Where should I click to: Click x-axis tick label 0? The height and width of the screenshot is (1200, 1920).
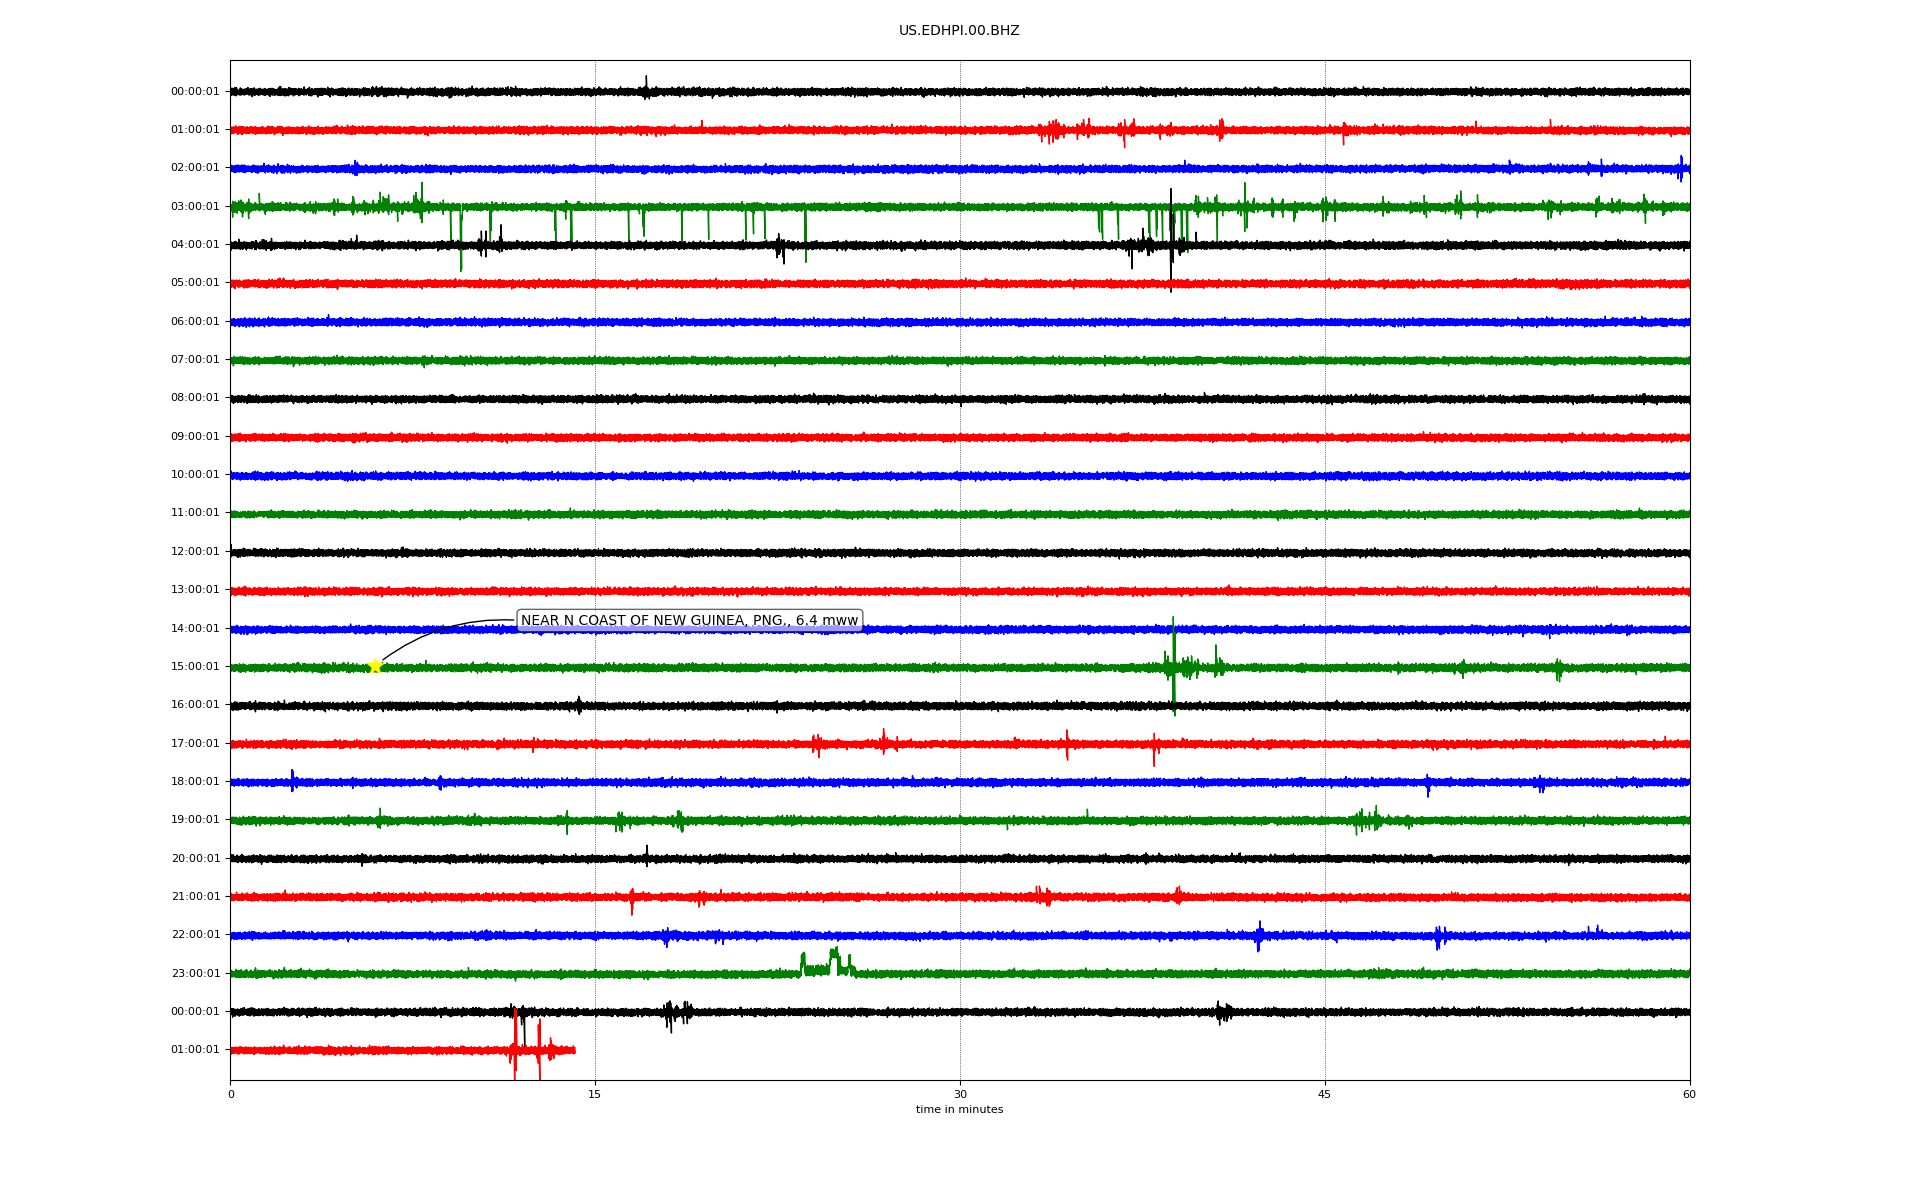pyautogui.click(x=231, y=1094)
